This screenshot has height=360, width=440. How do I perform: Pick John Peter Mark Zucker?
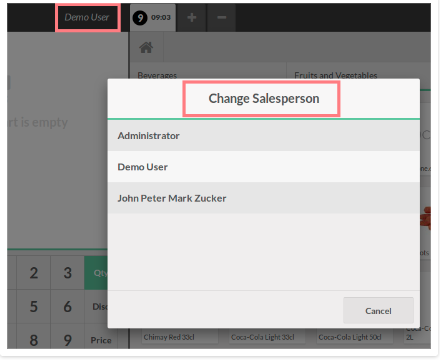[263, 198]
